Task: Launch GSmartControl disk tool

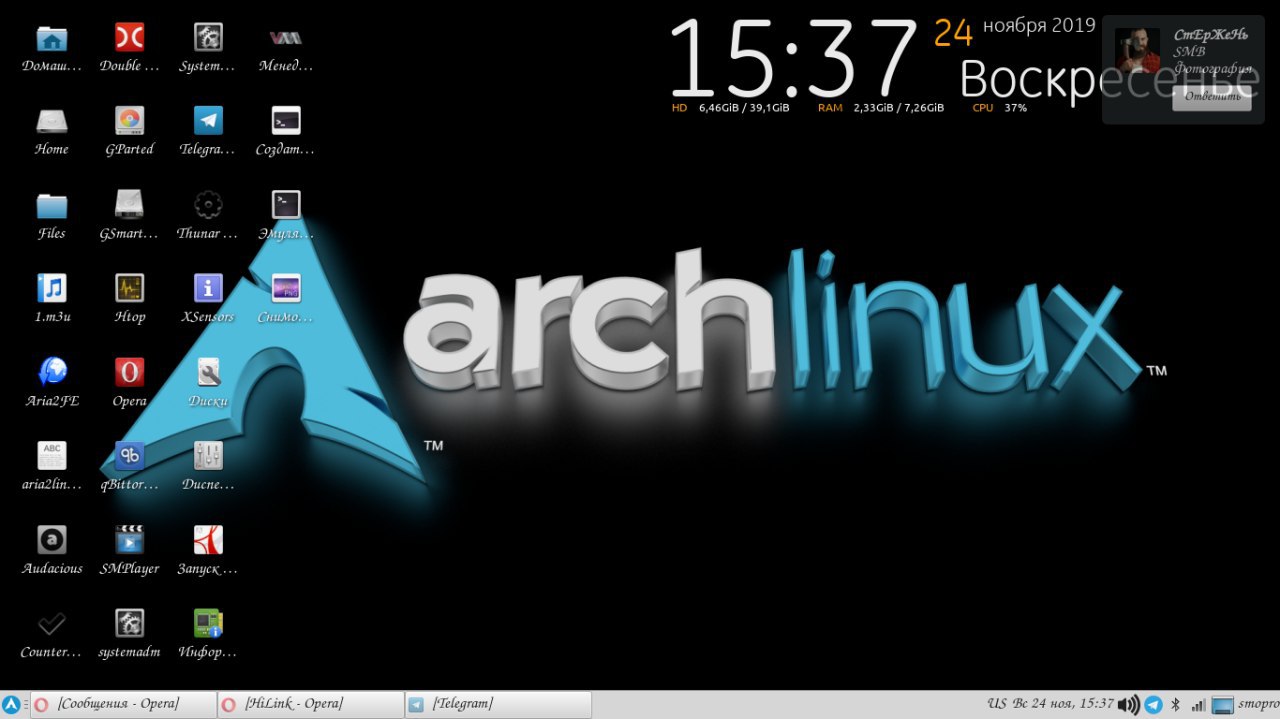Action: (x=129, y=205)
